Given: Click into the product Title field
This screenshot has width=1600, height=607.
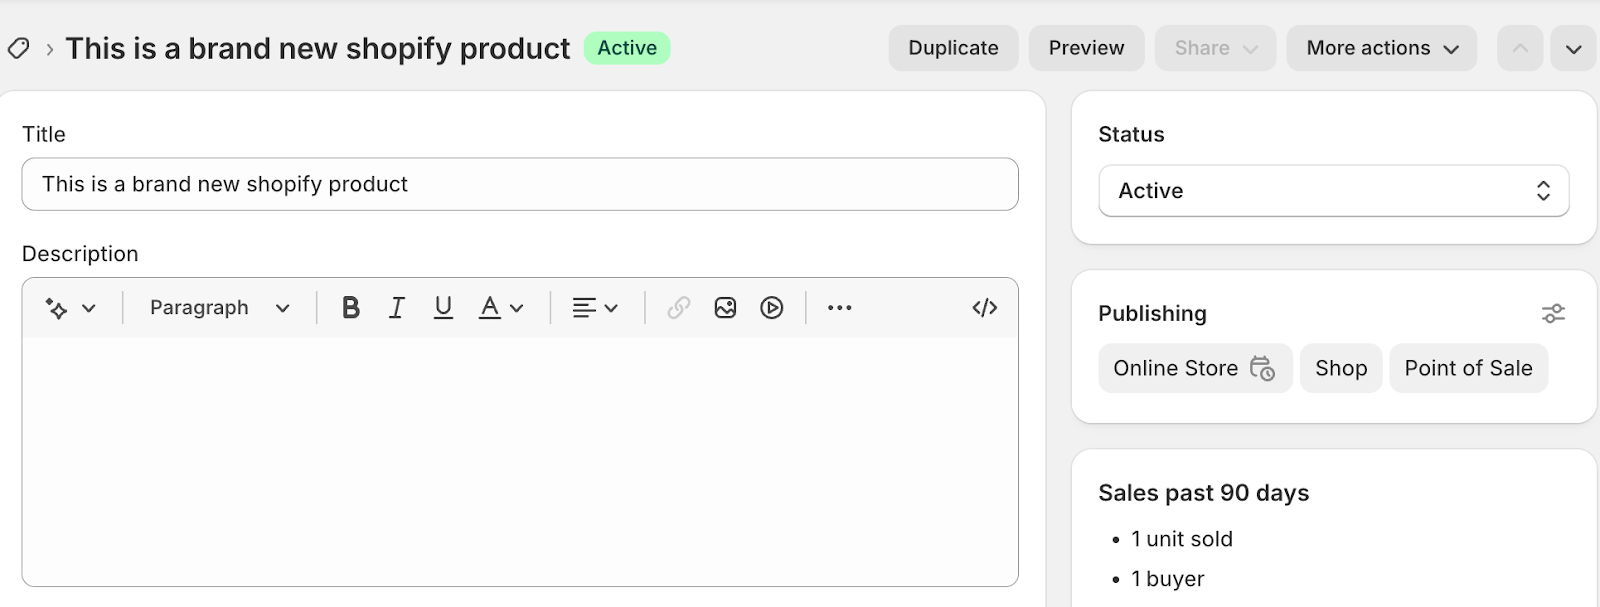Looking at the screenshot, I should pyautogui.click(x=520, y=184).
